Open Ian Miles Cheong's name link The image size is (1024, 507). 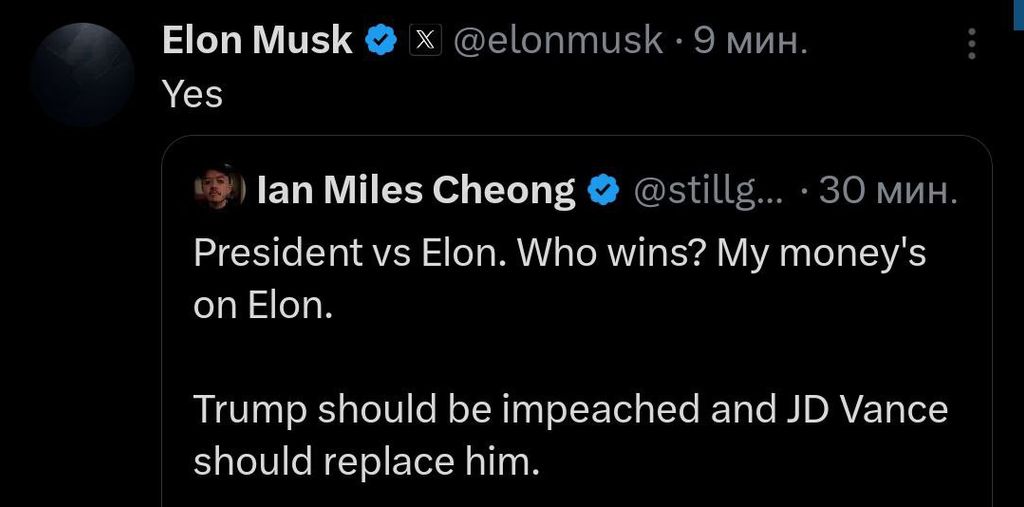click(x=417, y=191)
